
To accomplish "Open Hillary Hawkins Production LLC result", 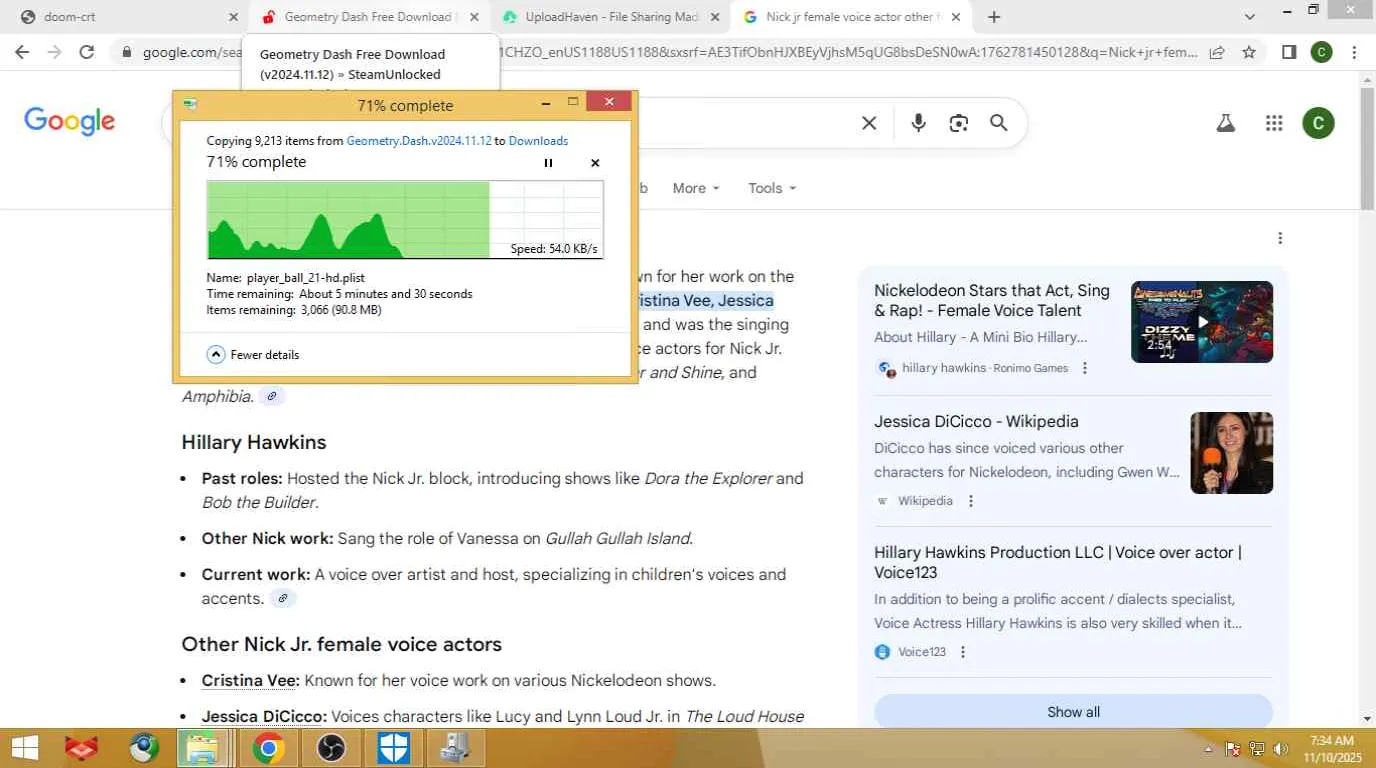I will pos(1058,562).
